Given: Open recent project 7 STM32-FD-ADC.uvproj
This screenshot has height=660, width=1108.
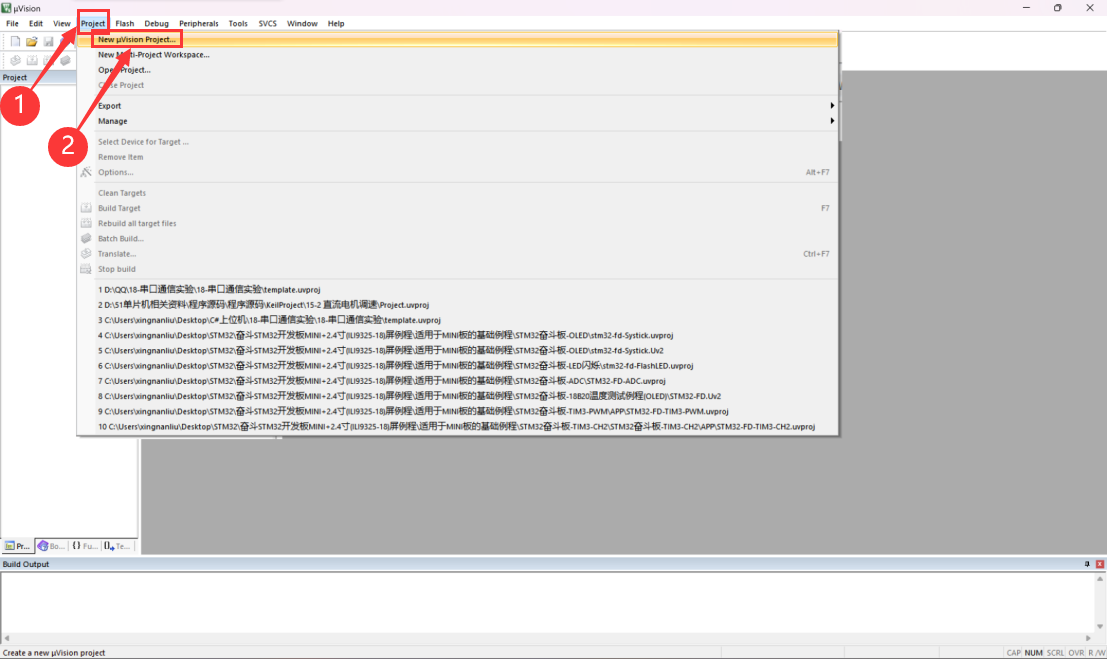Looking at the screenshot, I should coord(457,381).
